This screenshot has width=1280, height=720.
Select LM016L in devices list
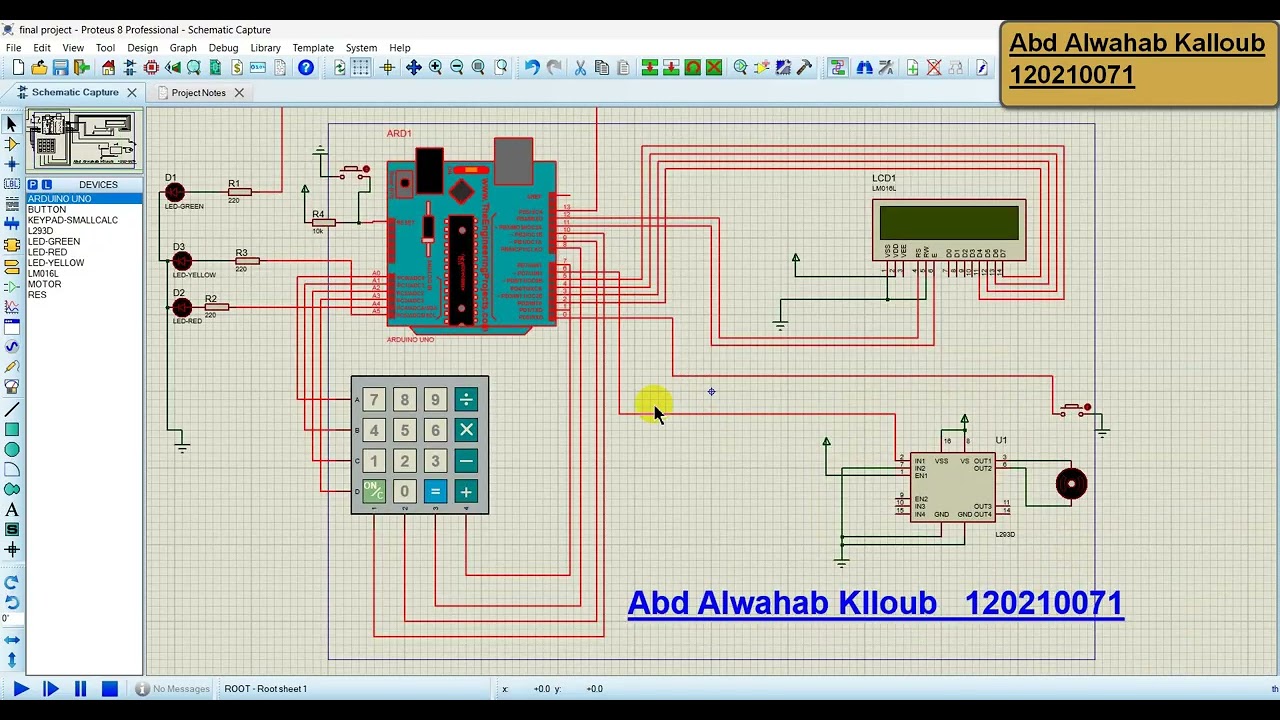point(84,274)
